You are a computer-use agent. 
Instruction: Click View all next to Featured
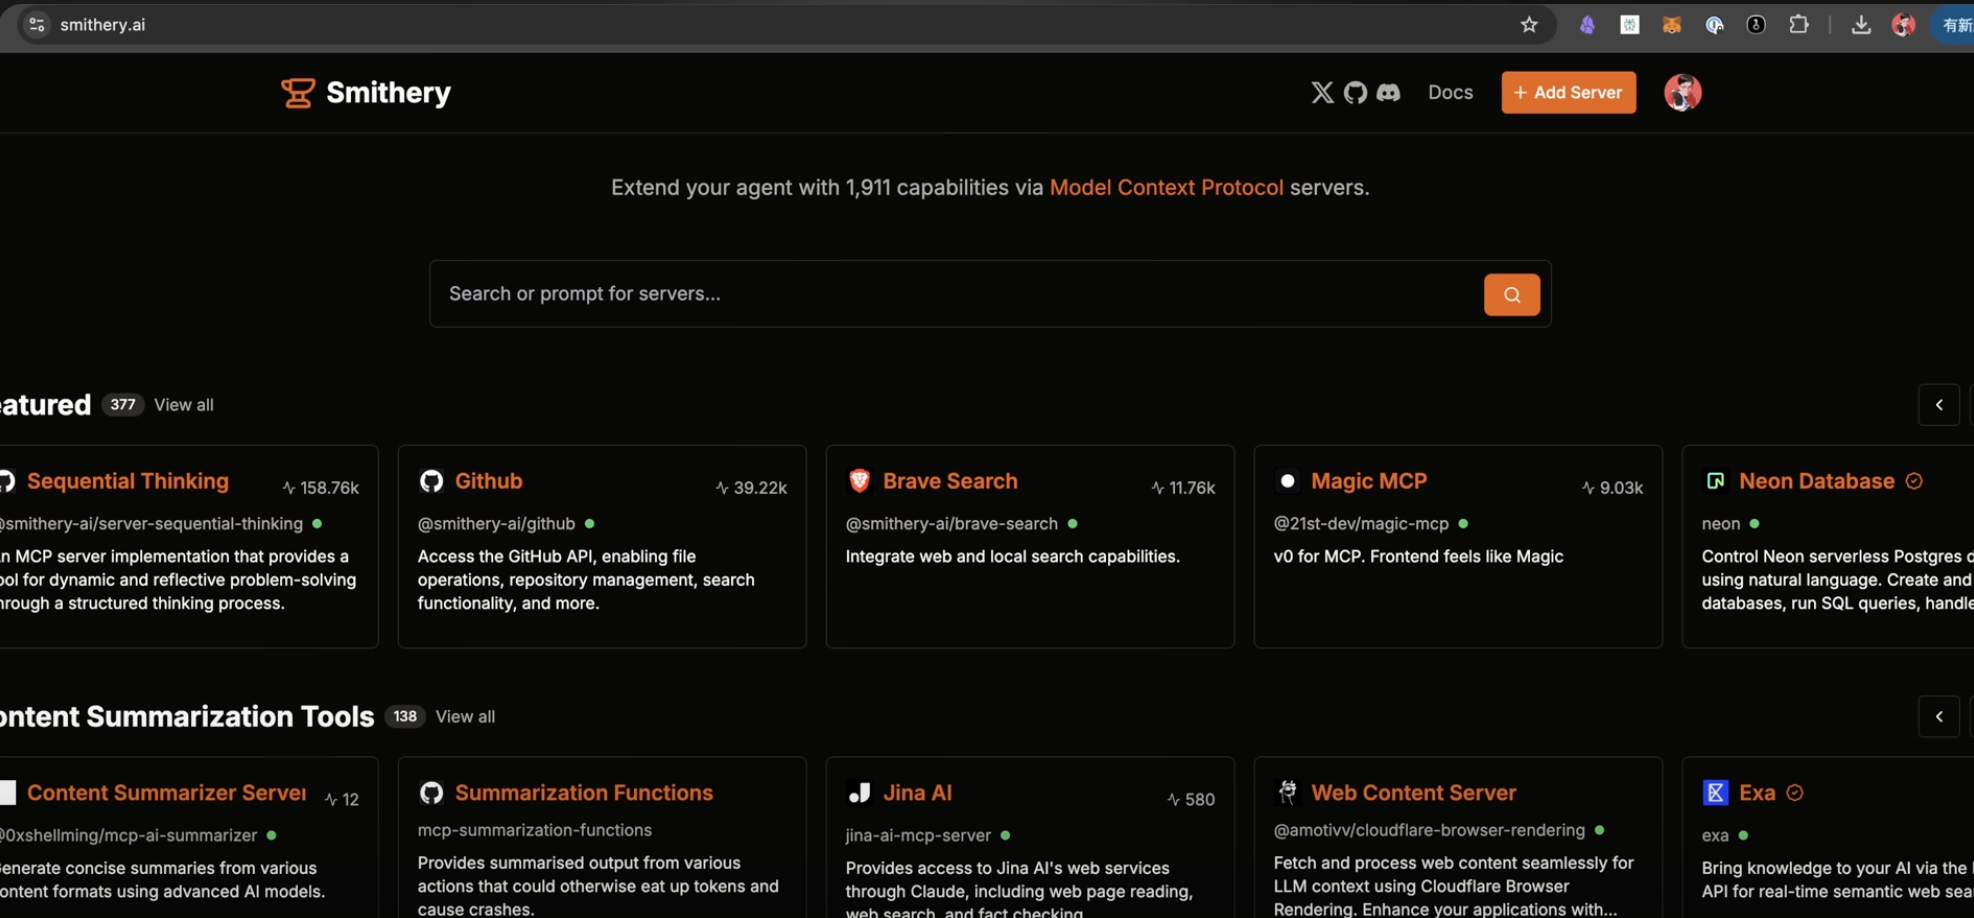point(184,405)
